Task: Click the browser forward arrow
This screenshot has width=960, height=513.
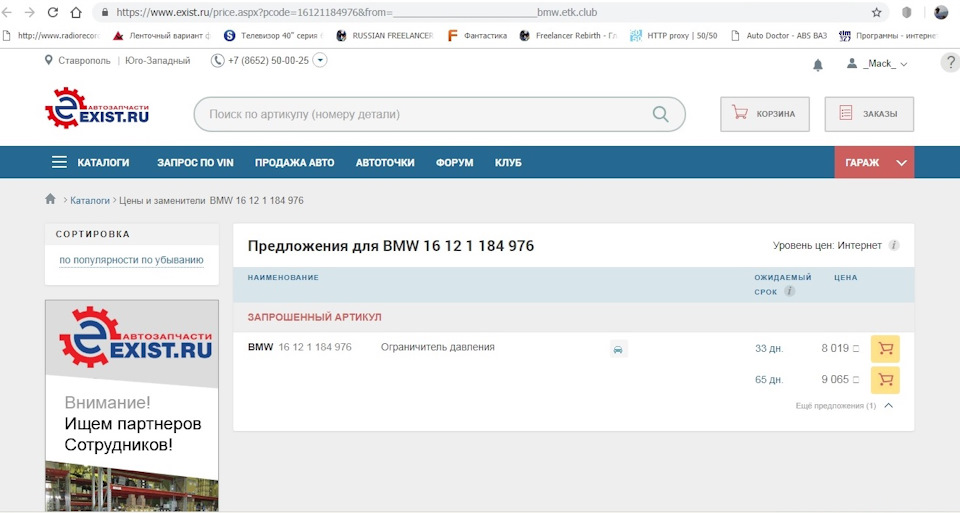Action: (29, 12)
